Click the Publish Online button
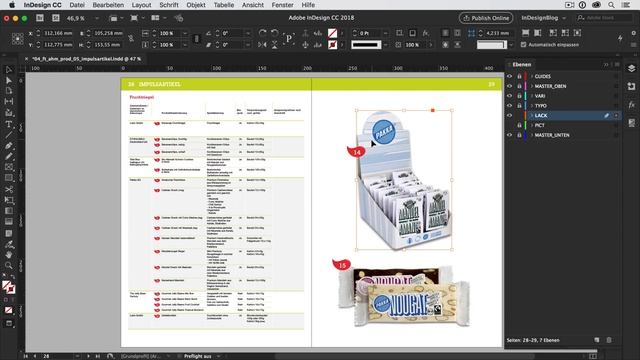Screen dimensions: 640x360 (486, 18)
